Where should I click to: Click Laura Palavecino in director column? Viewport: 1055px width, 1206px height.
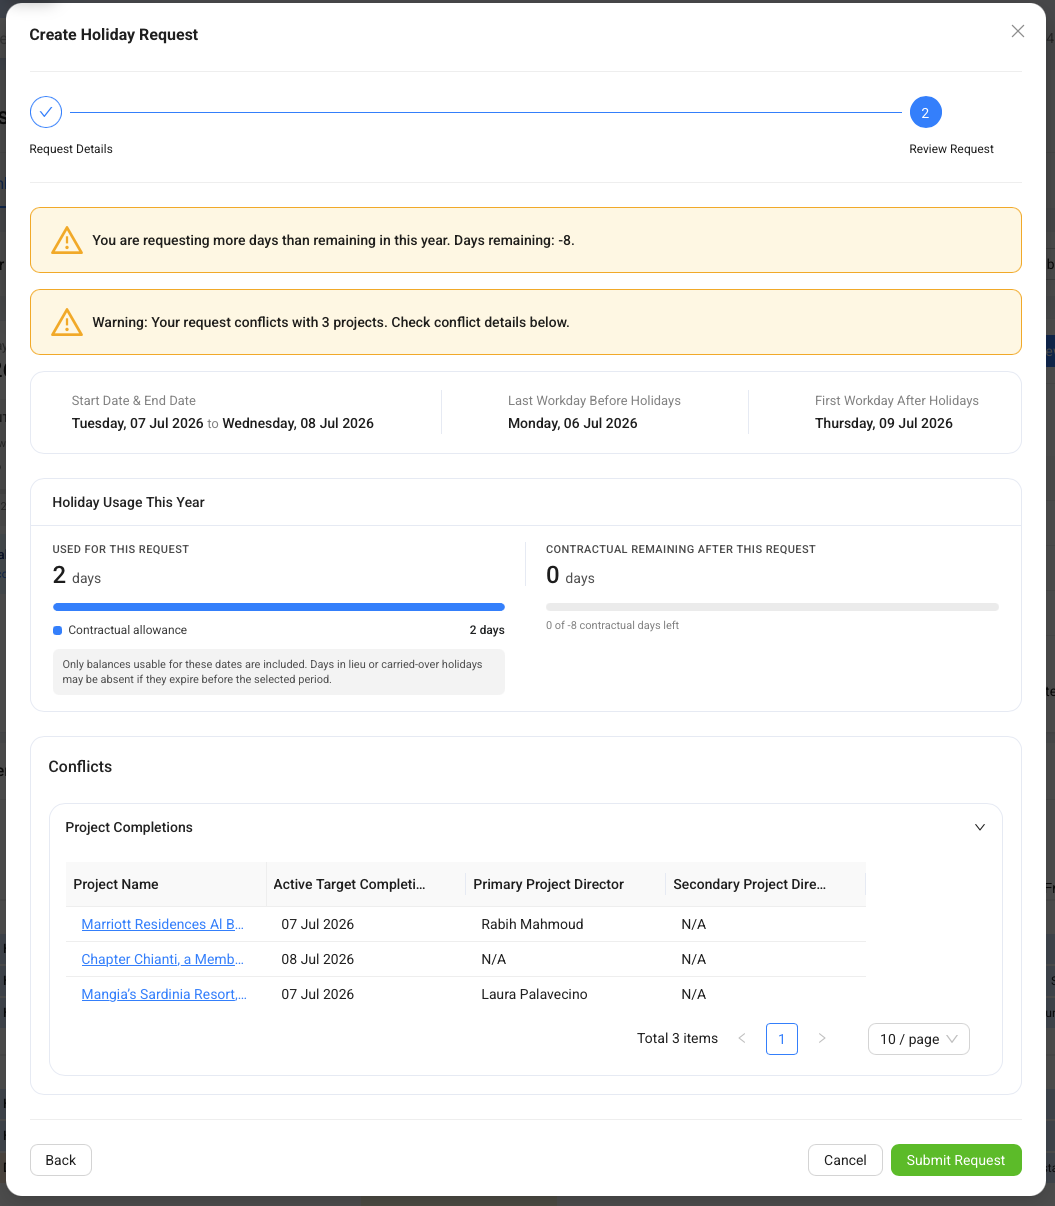[534, 994]
